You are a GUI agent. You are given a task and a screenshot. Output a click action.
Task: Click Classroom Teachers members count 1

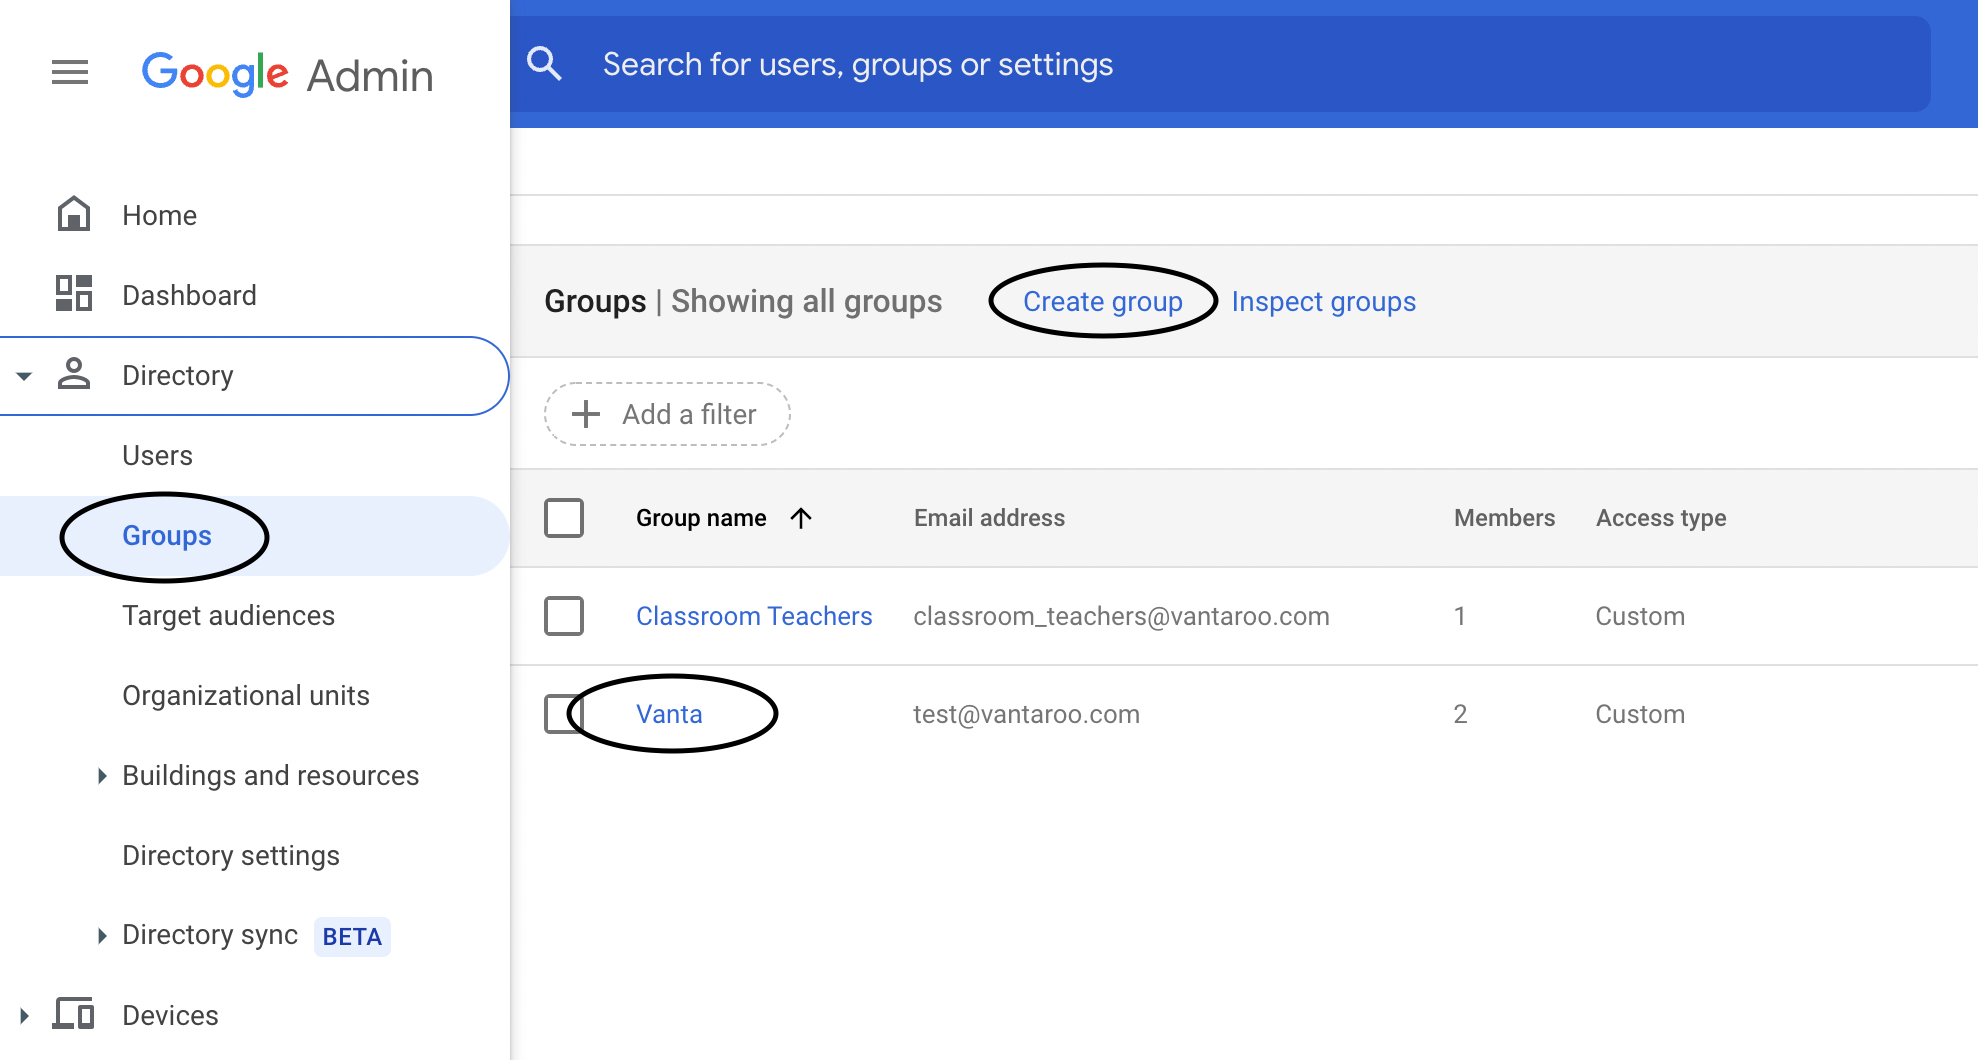1460,616
